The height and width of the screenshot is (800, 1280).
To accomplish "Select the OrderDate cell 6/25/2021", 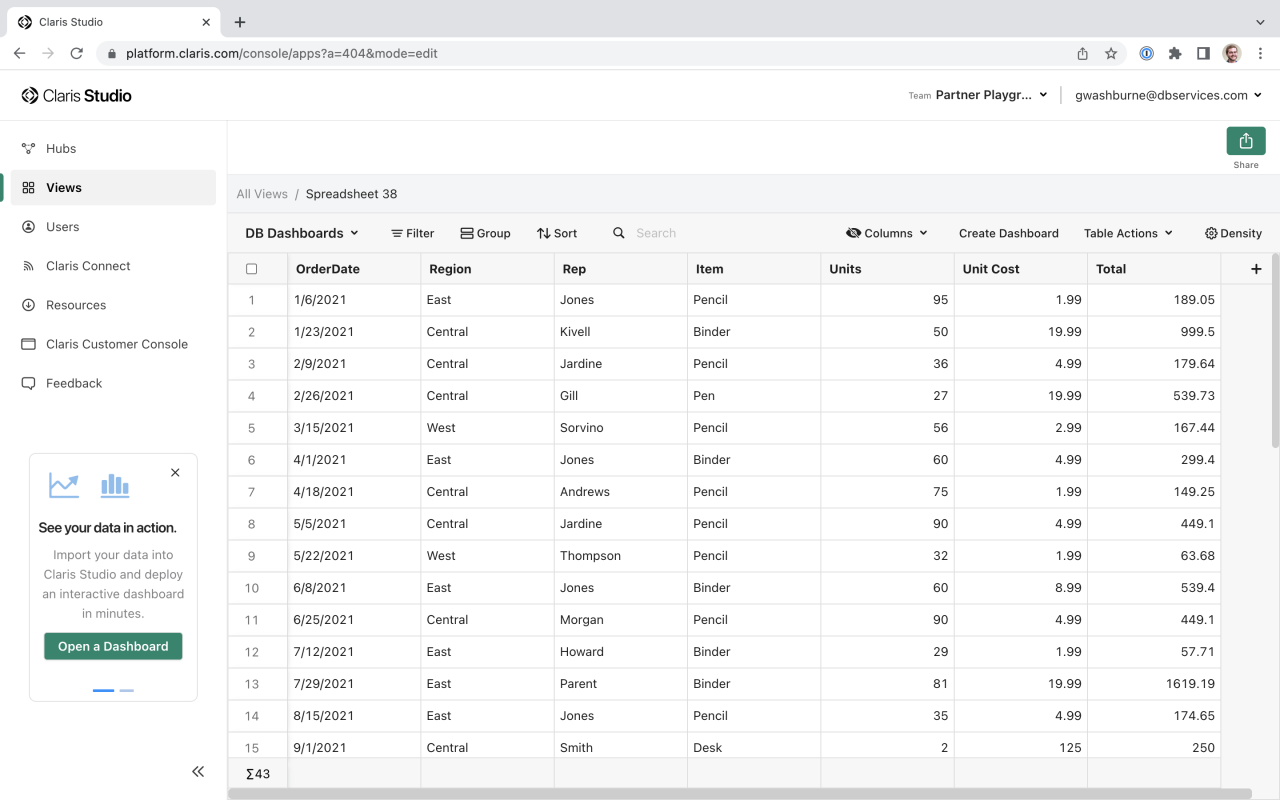I will click(354, 620).
